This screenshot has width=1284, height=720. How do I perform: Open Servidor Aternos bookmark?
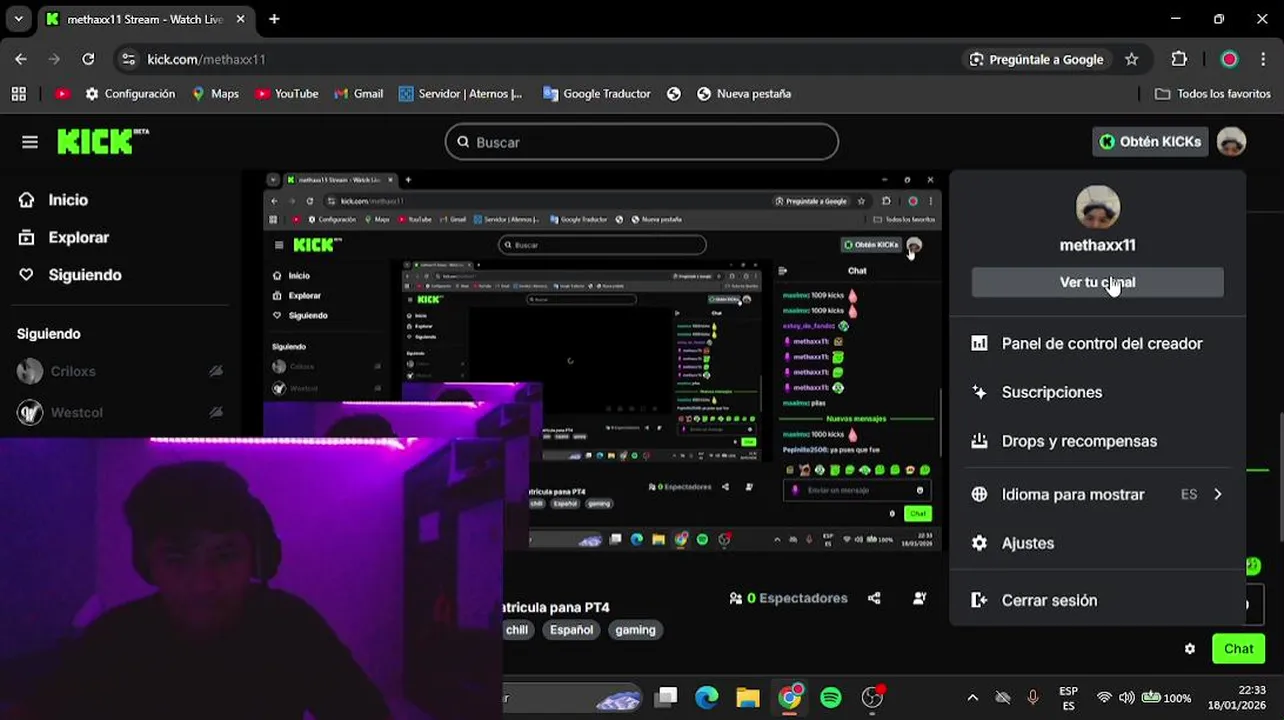(460, 94)
